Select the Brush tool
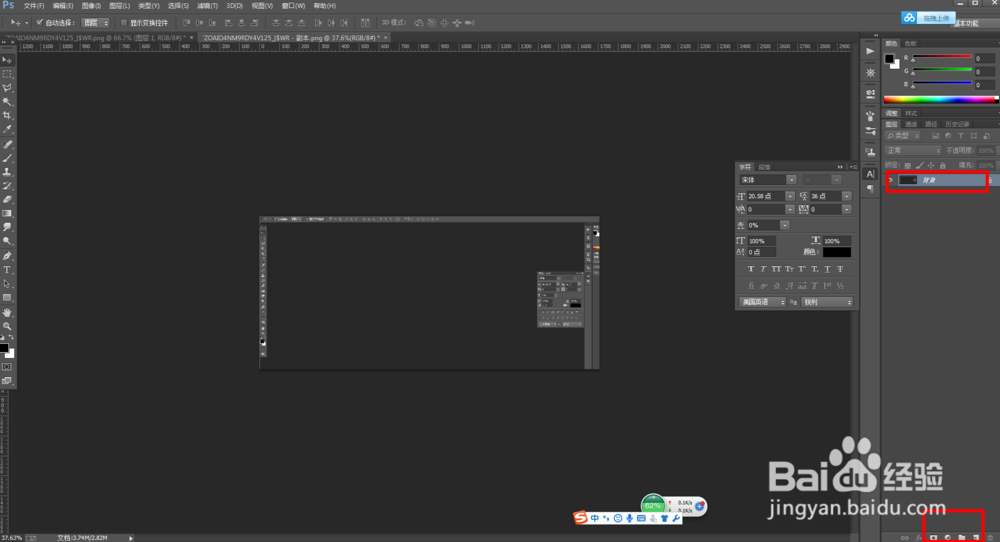The width and height of the screenshot is (1000, 542). point(7,158)
